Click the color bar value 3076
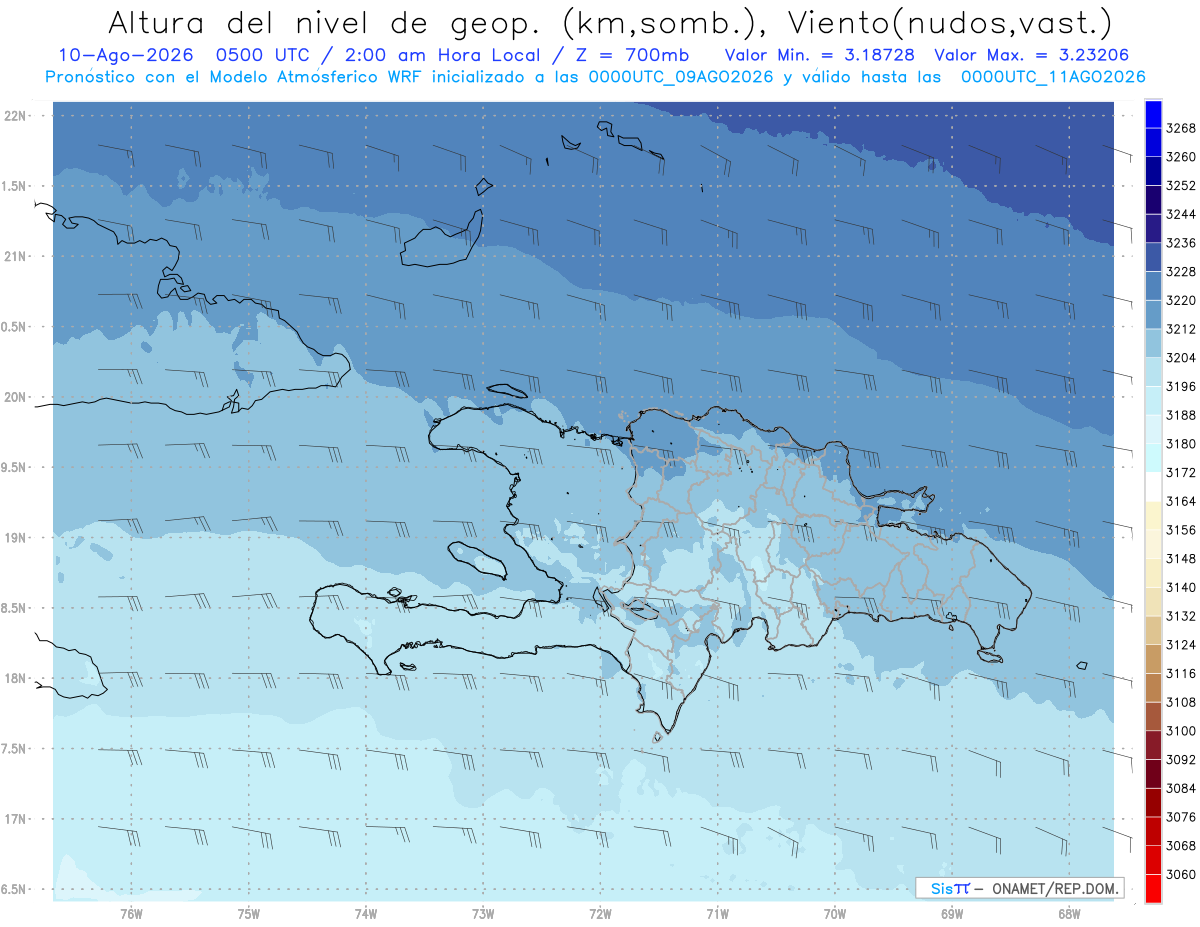 (1181, 817)
